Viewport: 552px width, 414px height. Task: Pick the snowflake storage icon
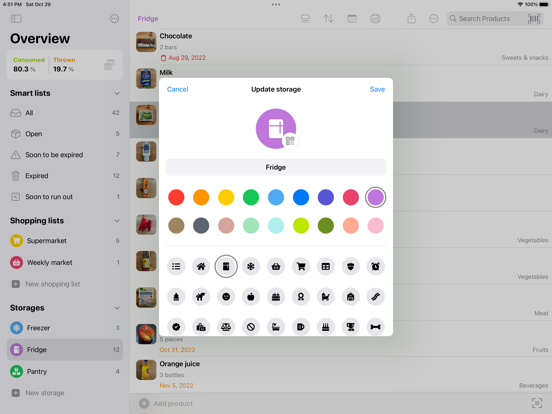coord(251,266)
